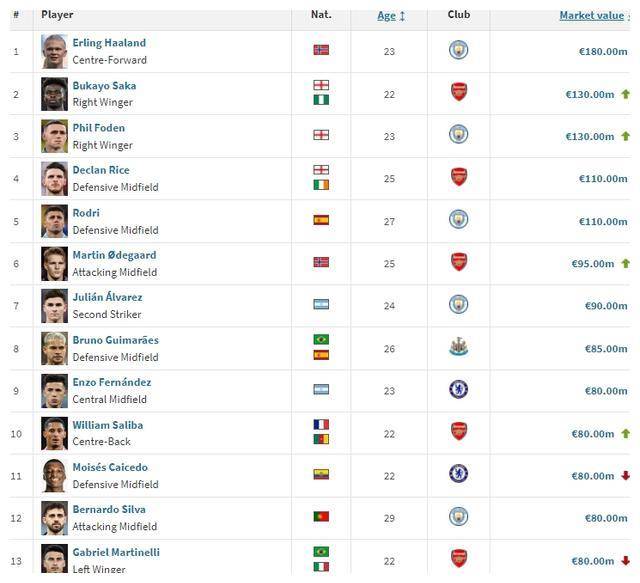The image size is (640, 583).
Task: Click Gabriel Martinelli's name link
Action: click(116, 552)
